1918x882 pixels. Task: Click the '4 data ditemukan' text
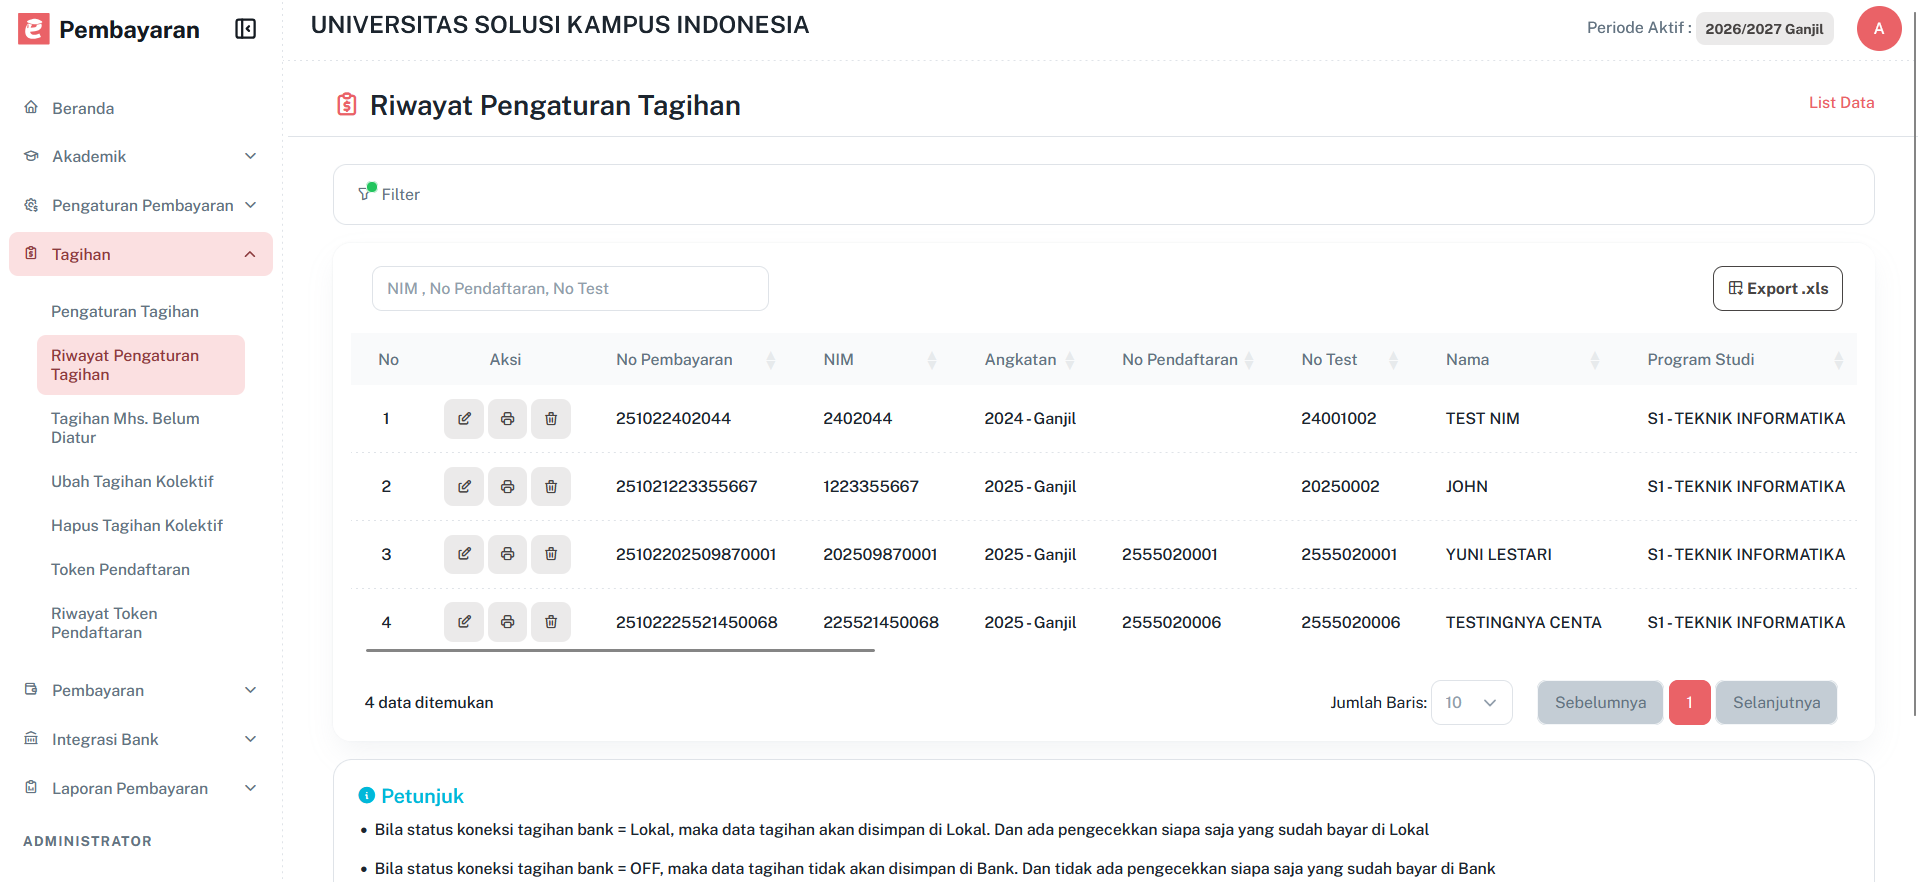(x=429, y=702)
